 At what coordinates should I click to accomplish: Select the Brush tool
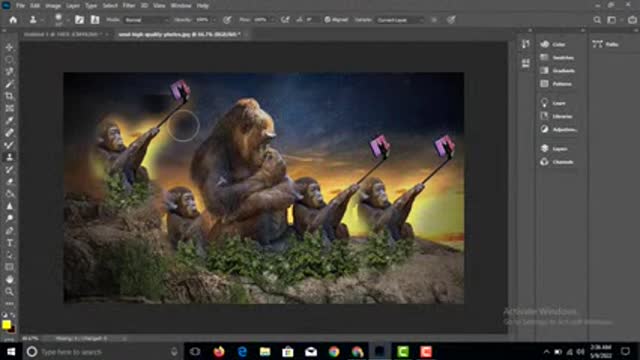click(x=9, y=145)
